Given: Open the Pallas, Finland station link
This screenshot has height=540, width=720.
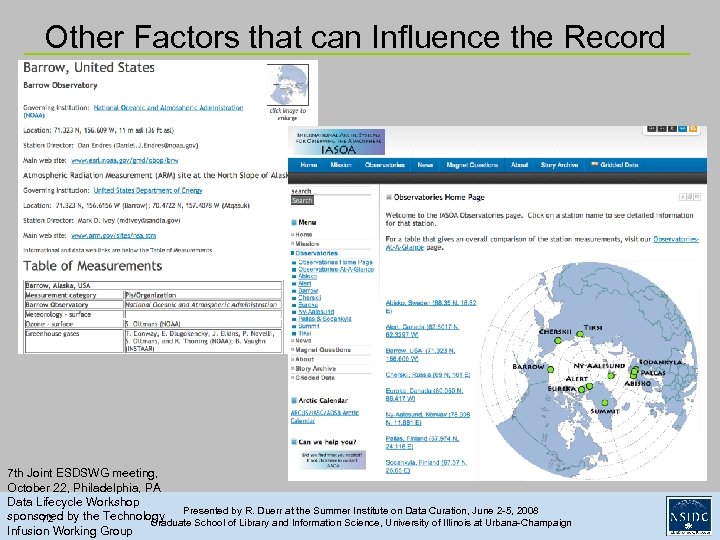Looking at the screenshot, I should click(x=422, y=442).
